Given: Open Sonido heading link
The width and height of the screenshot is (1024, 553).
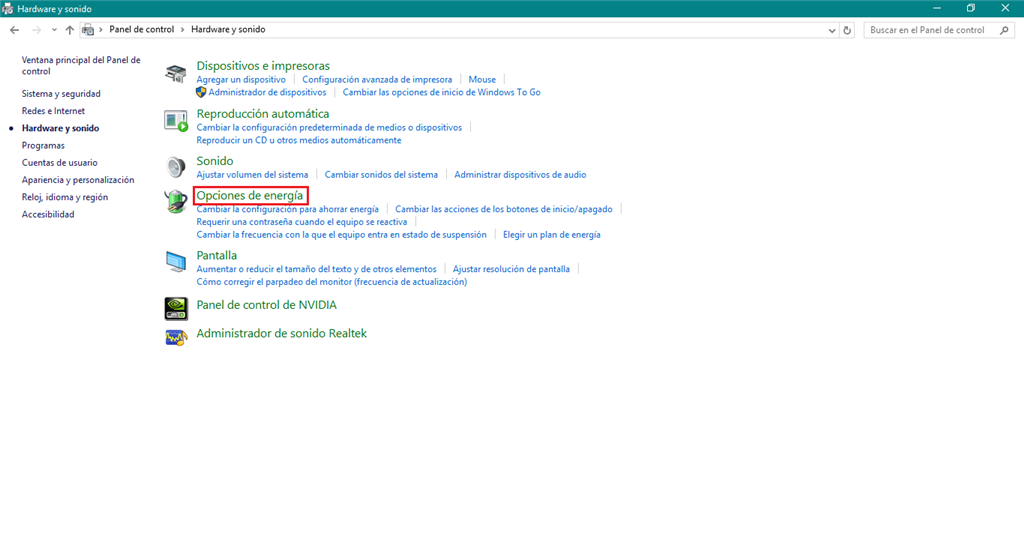Looking at the screenshot, I should pyautogui.click(x=215, y=161).
